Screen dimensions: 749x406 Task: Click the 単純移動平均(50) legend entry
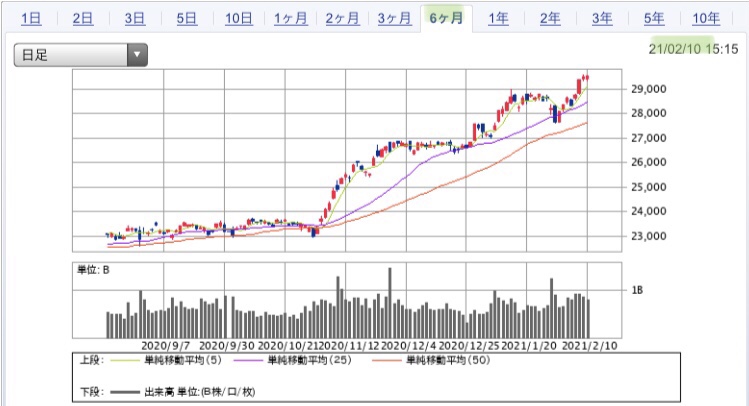pos(448,360)
